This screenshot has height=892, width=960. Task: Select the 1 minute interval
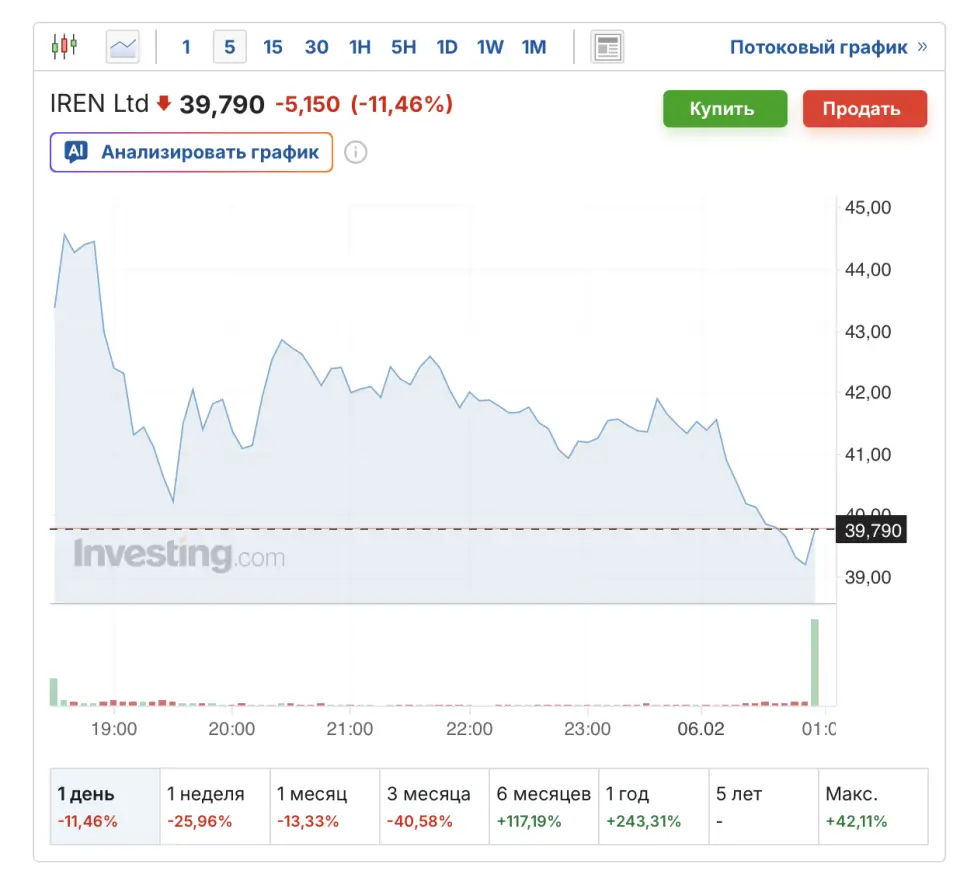(x=186, y=47)
